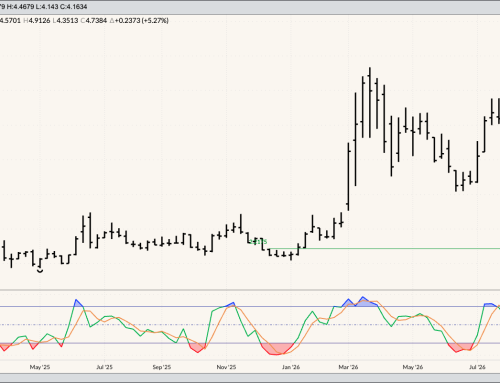Select the Jan '26 time axis label
Viewport: 500px width, 383px height.
[x=291, y=367]
